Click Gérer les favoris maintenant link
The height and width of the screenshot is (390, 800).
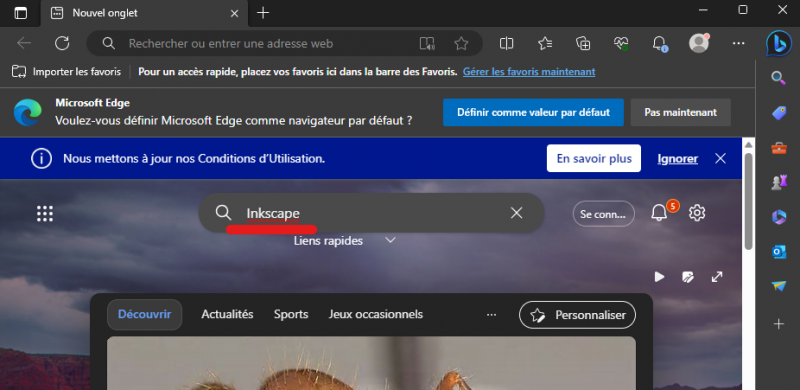coord(529,71)
